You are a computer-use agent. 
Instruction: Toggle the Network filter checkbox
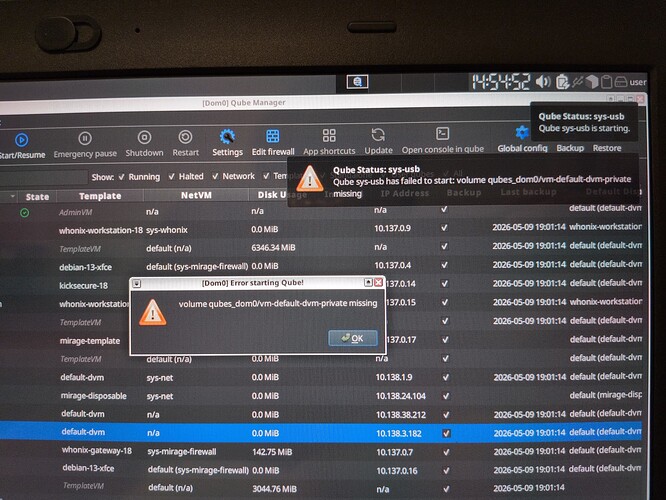pos(215,176)
